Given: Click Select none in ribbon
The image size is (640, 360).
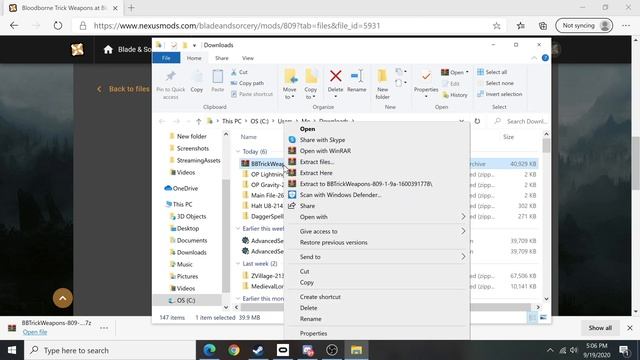Looking at the screenshot, I should [x=495, y=83].
